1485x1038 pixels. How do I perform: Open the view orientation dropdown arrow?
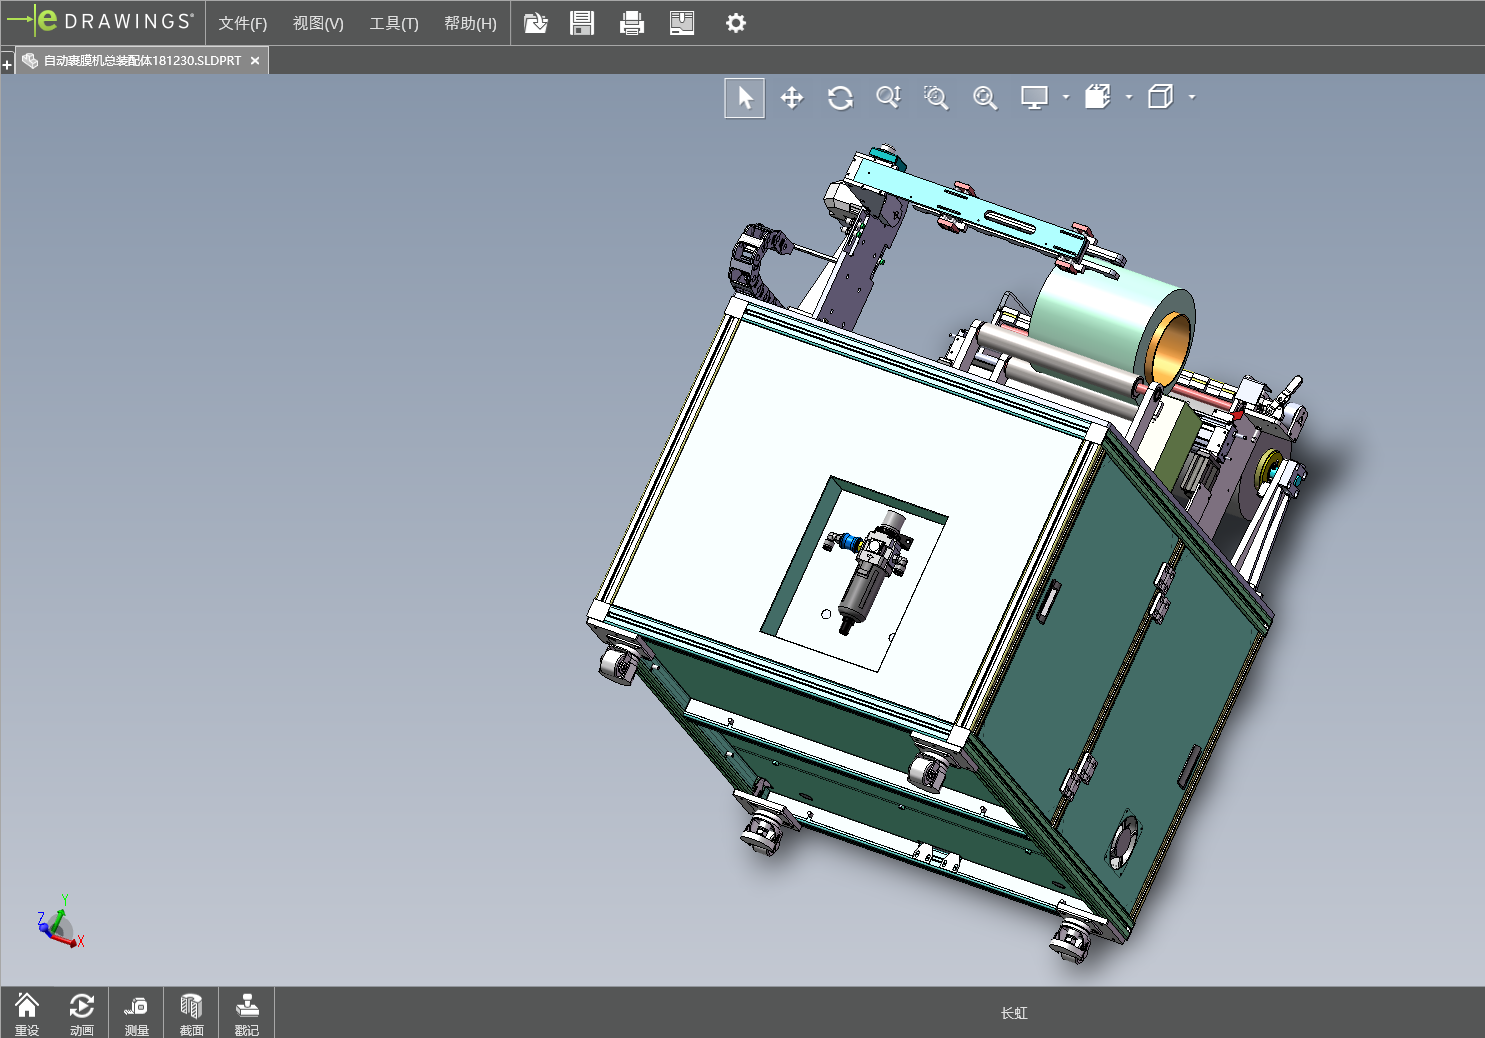[x=1129, y=98]
